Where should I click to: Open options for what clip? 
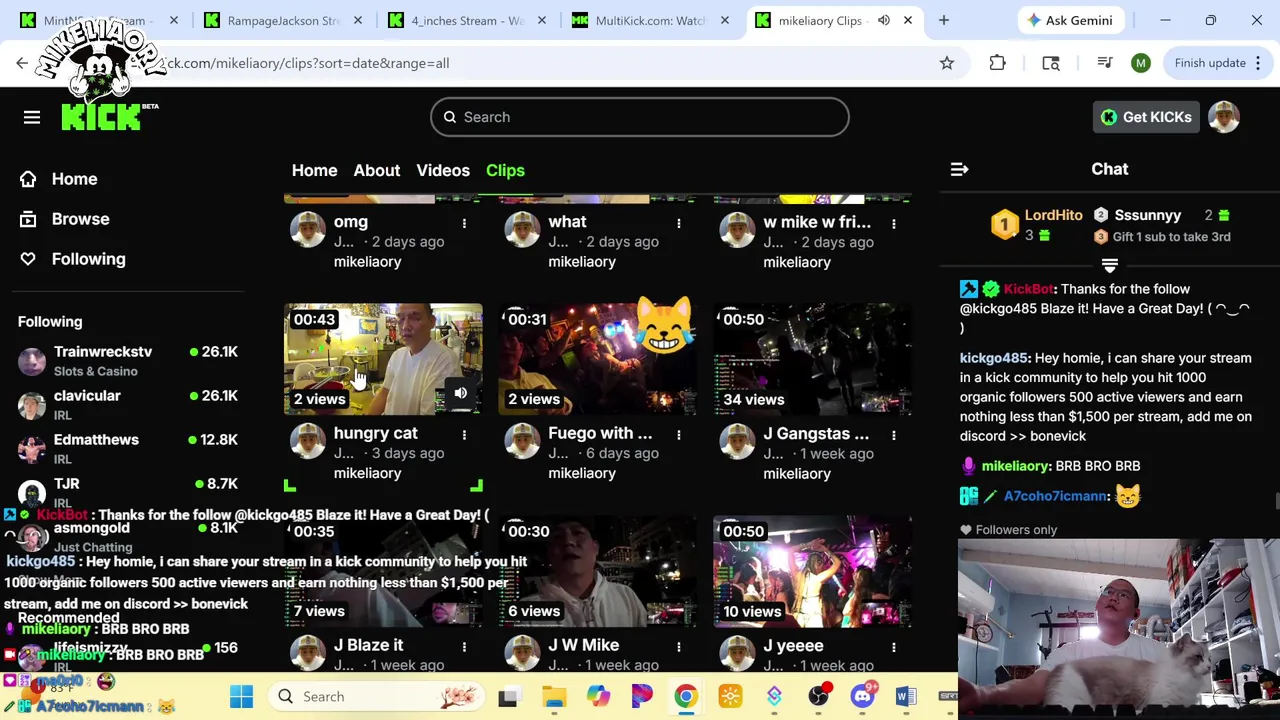point(679,223)
